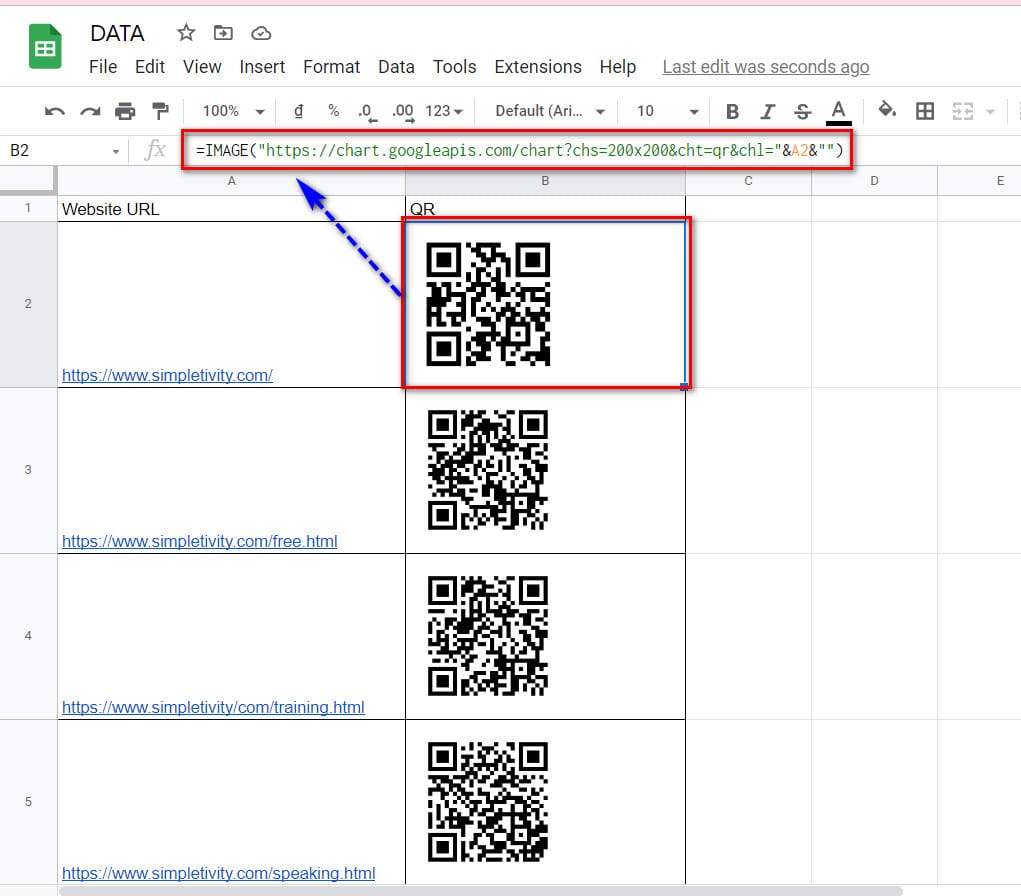Click the formula bar input field

pos(518,150)
